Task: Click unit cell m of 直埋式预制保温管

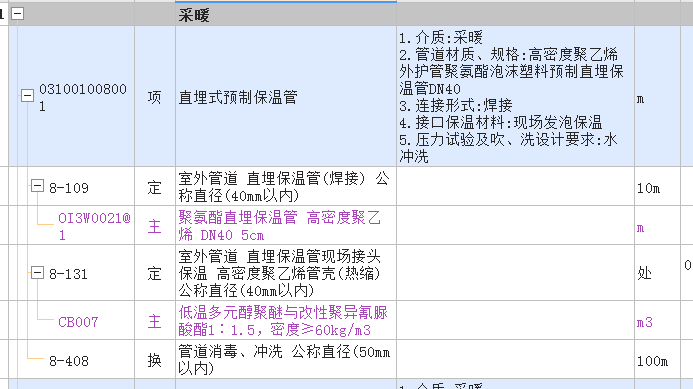Action: pyautogui.click(x=657, y=96)
